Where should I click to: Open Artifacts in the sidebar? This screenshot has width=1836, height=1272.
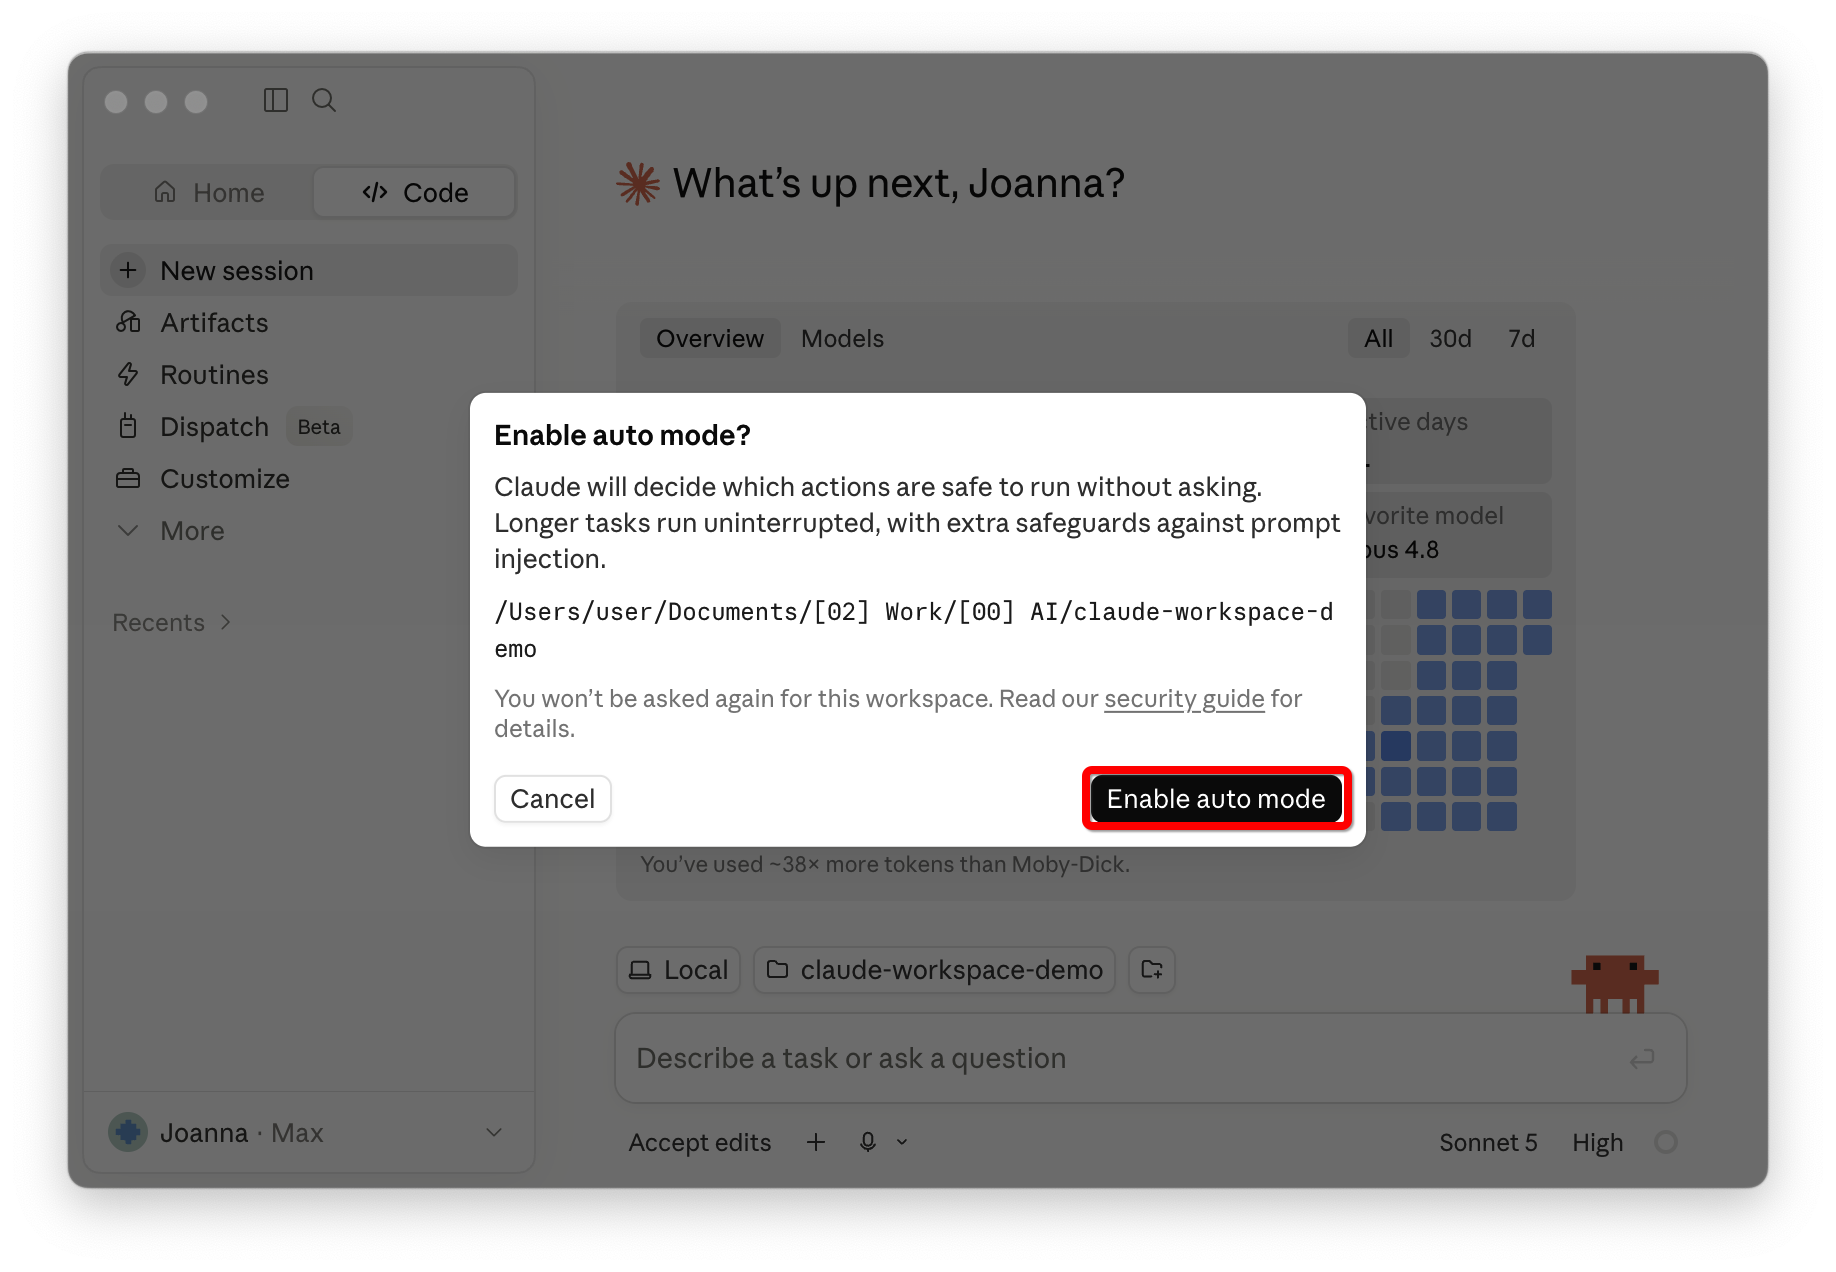[309, 322]
